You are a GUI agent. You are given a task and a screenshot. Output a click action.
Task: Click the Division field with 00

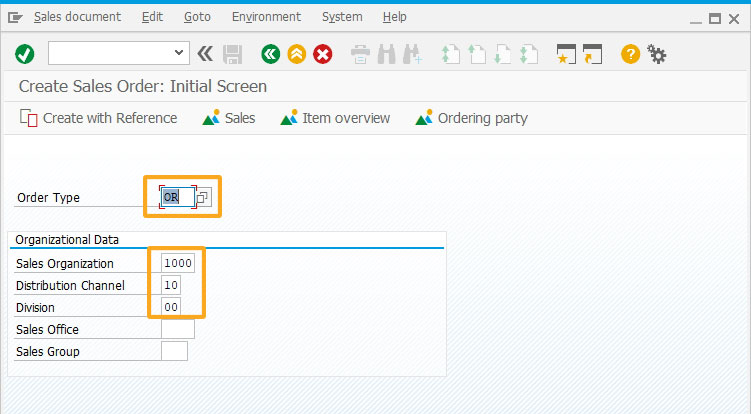coord(171,307)
